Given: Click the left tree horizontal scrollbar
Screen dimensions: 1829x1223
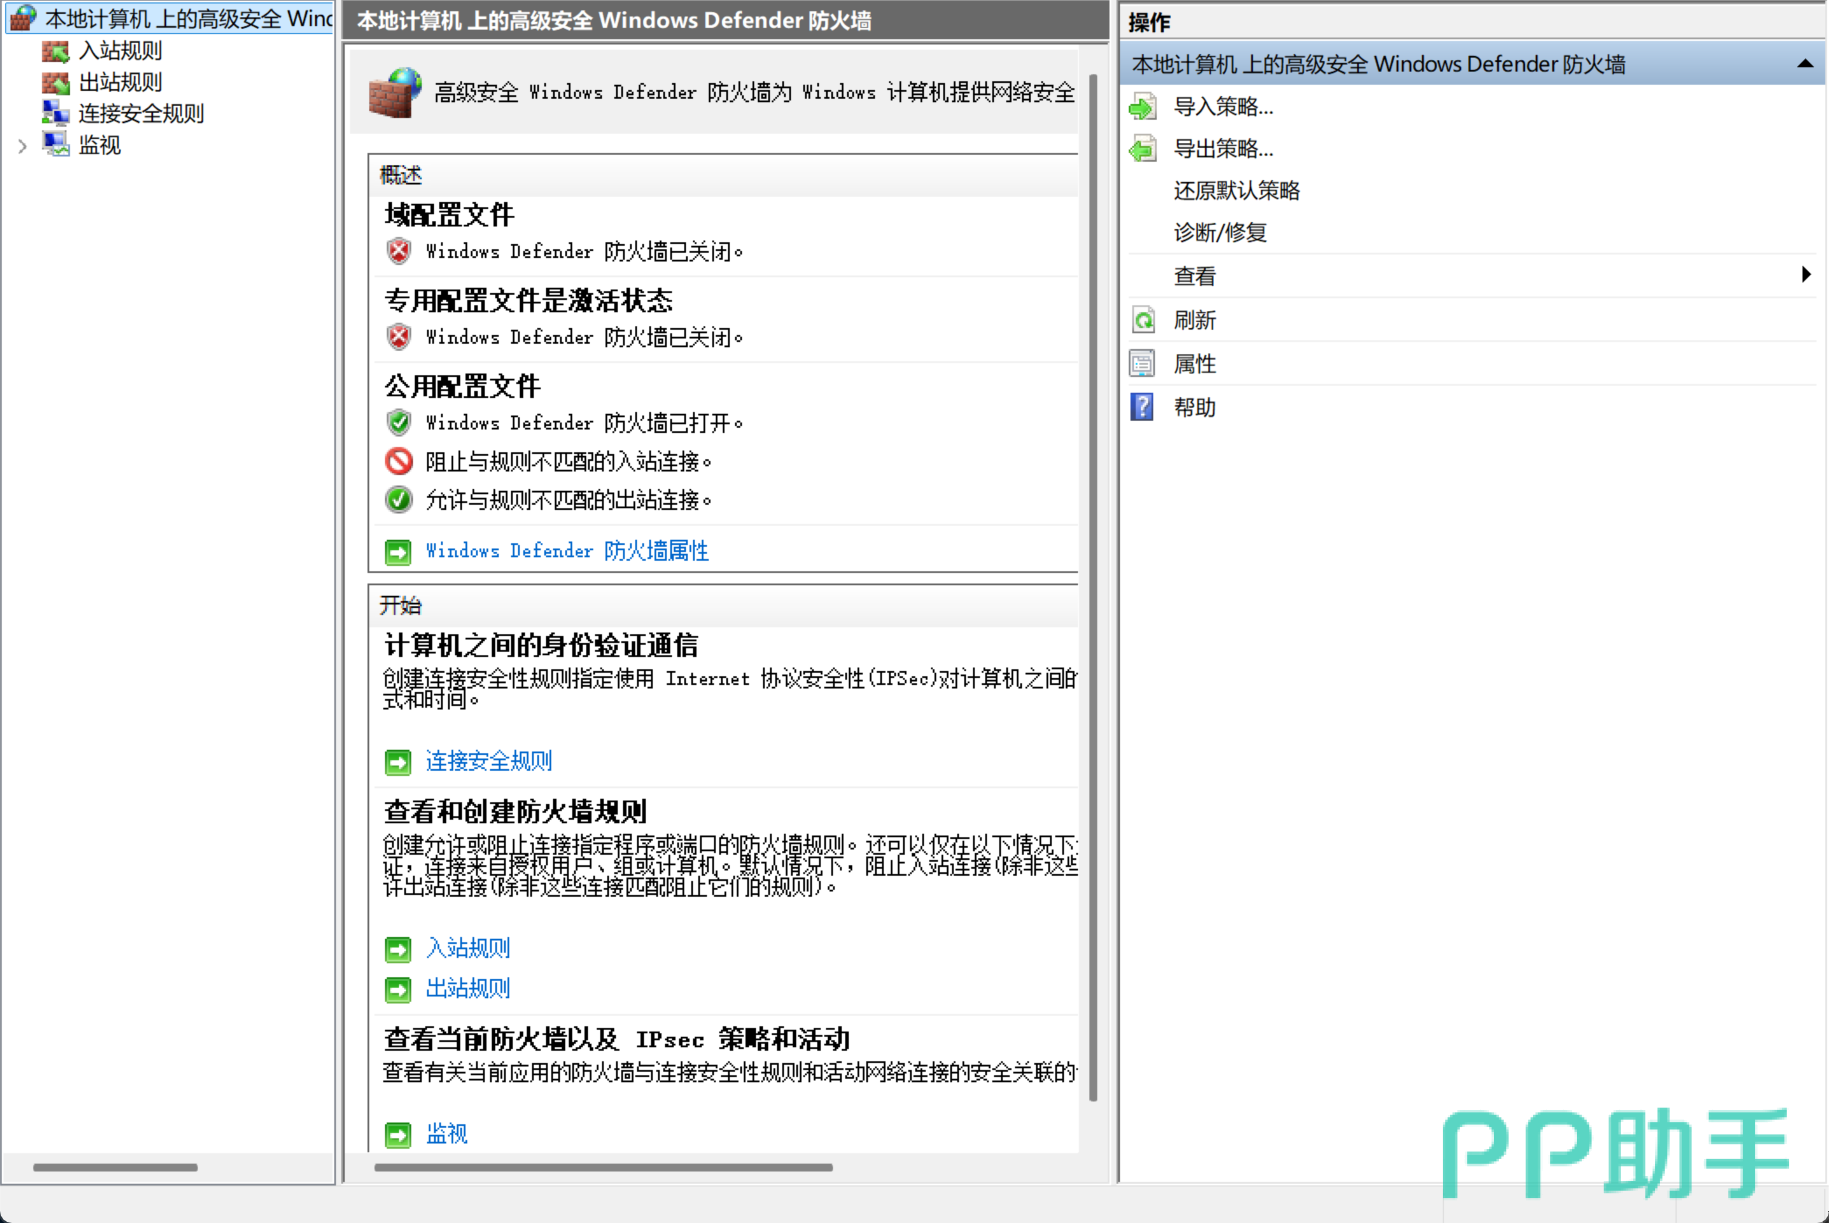Looking at the screenshot, I should pos(115,1167).
